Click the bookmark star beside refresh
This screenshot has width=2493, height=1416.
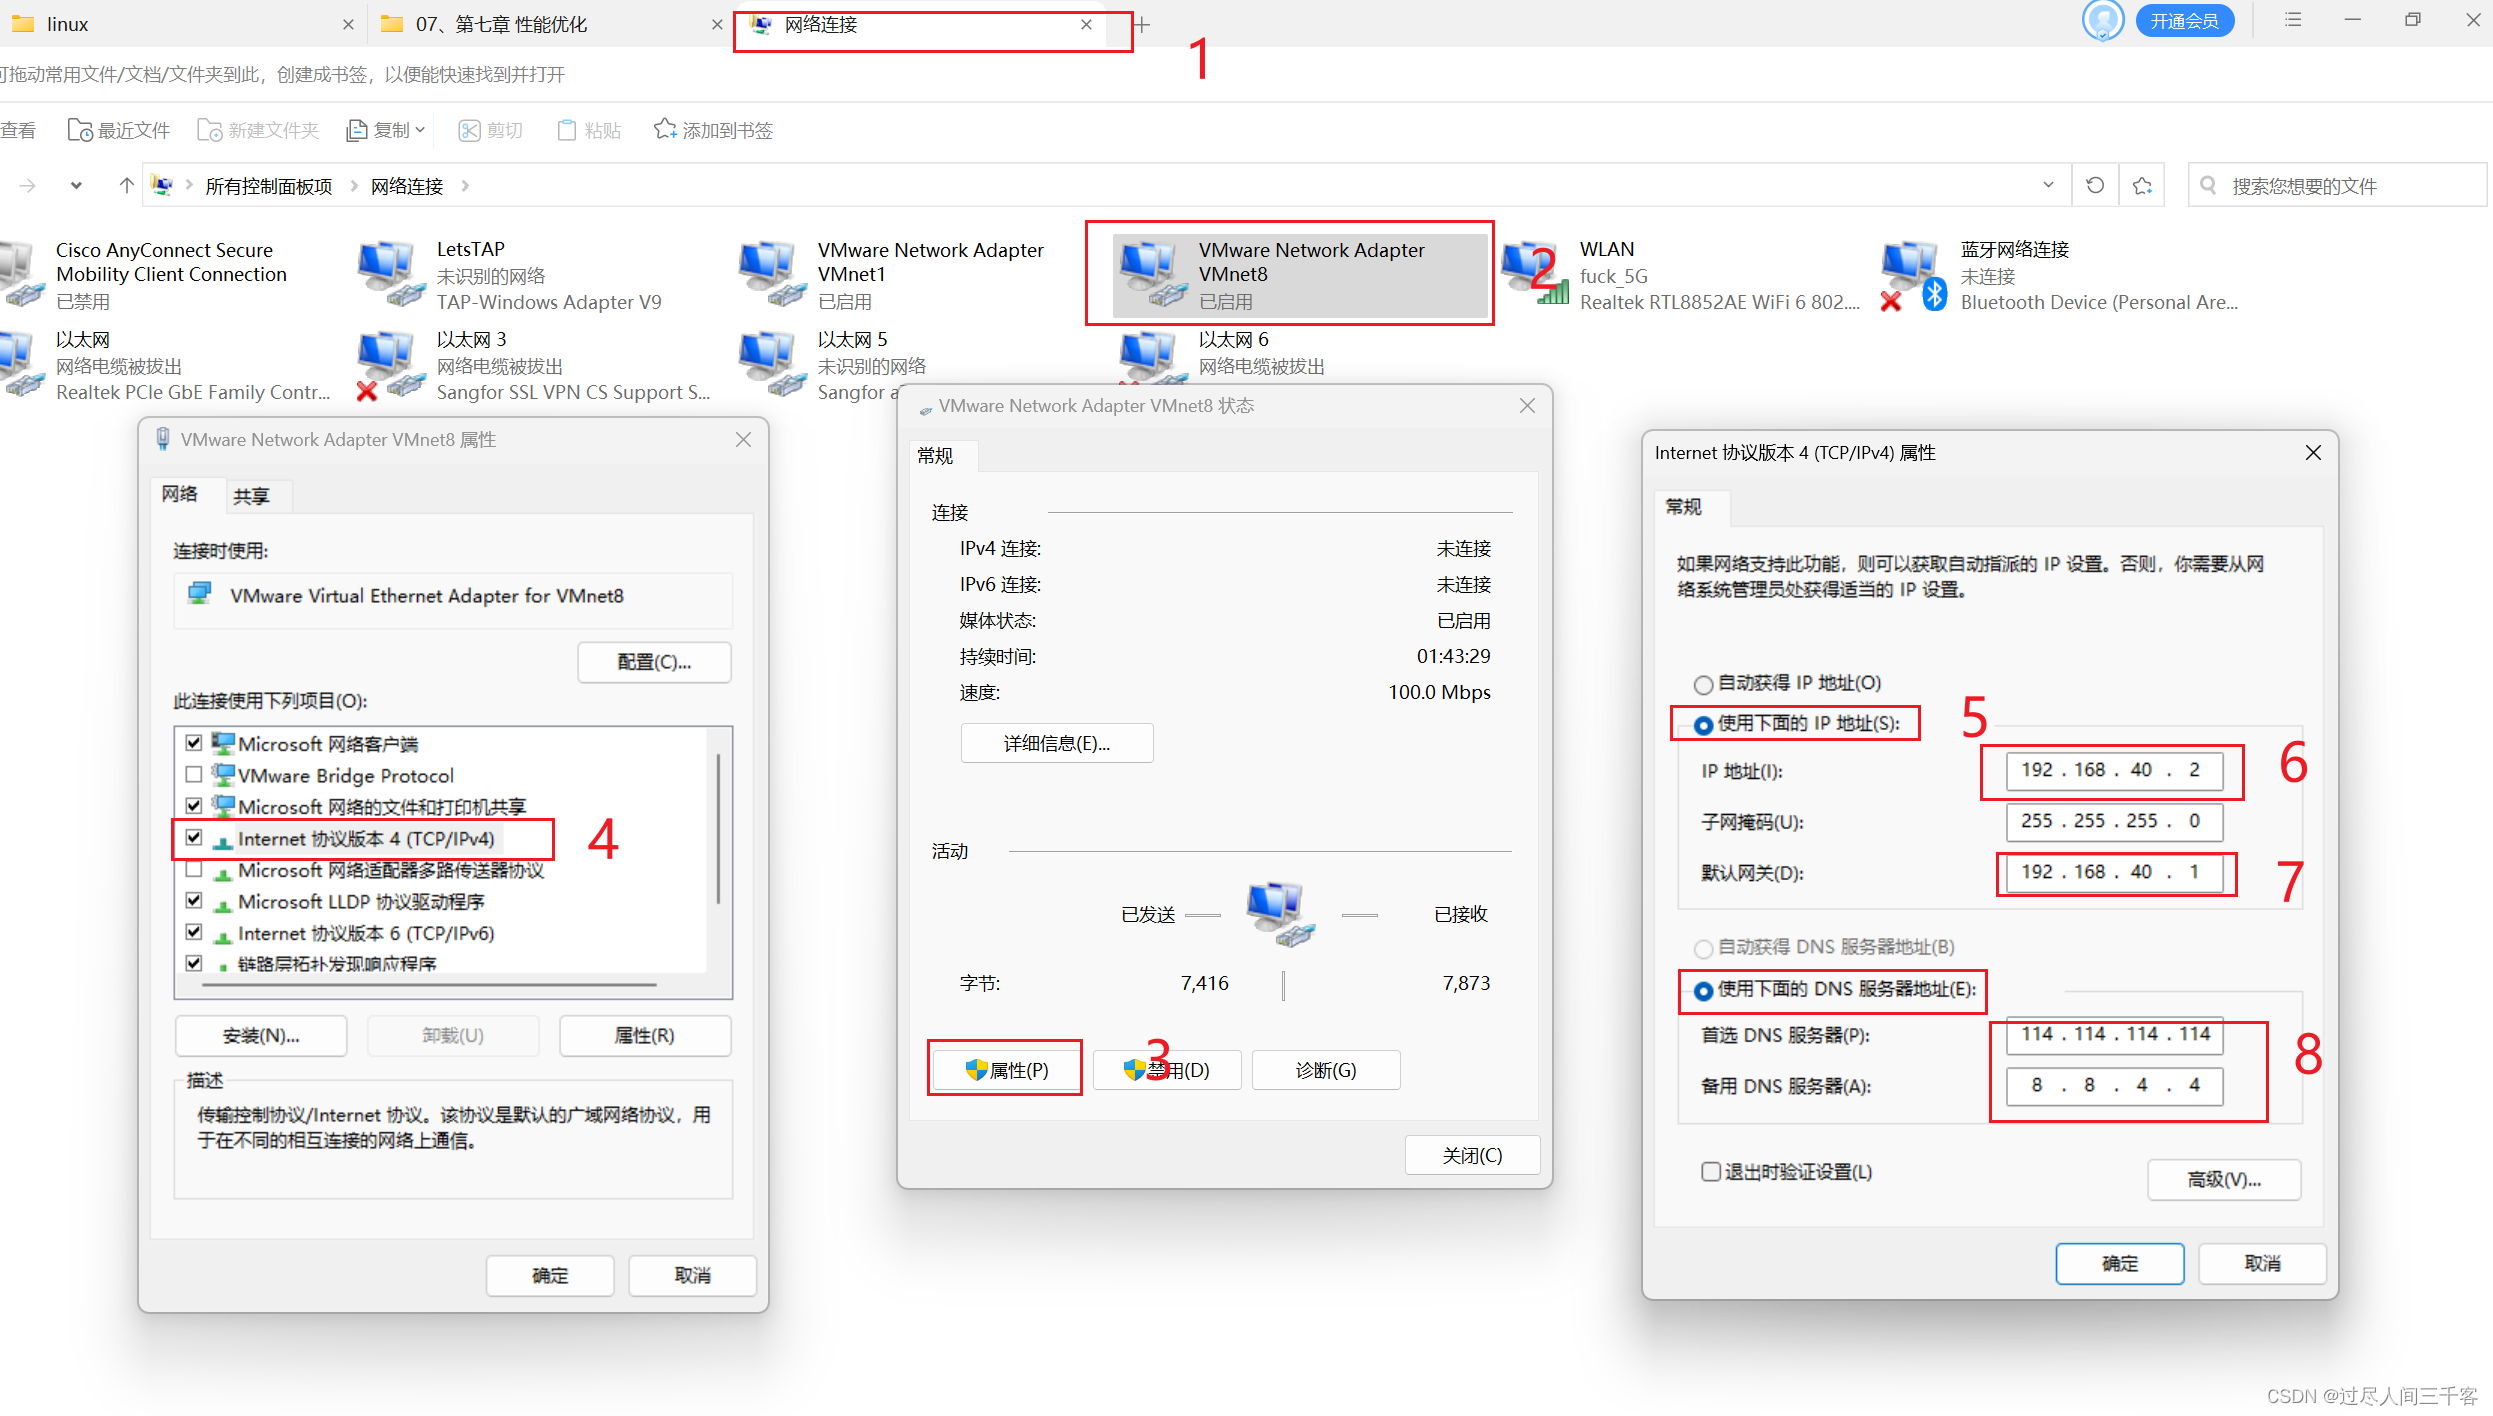[x=2142, y=185]
